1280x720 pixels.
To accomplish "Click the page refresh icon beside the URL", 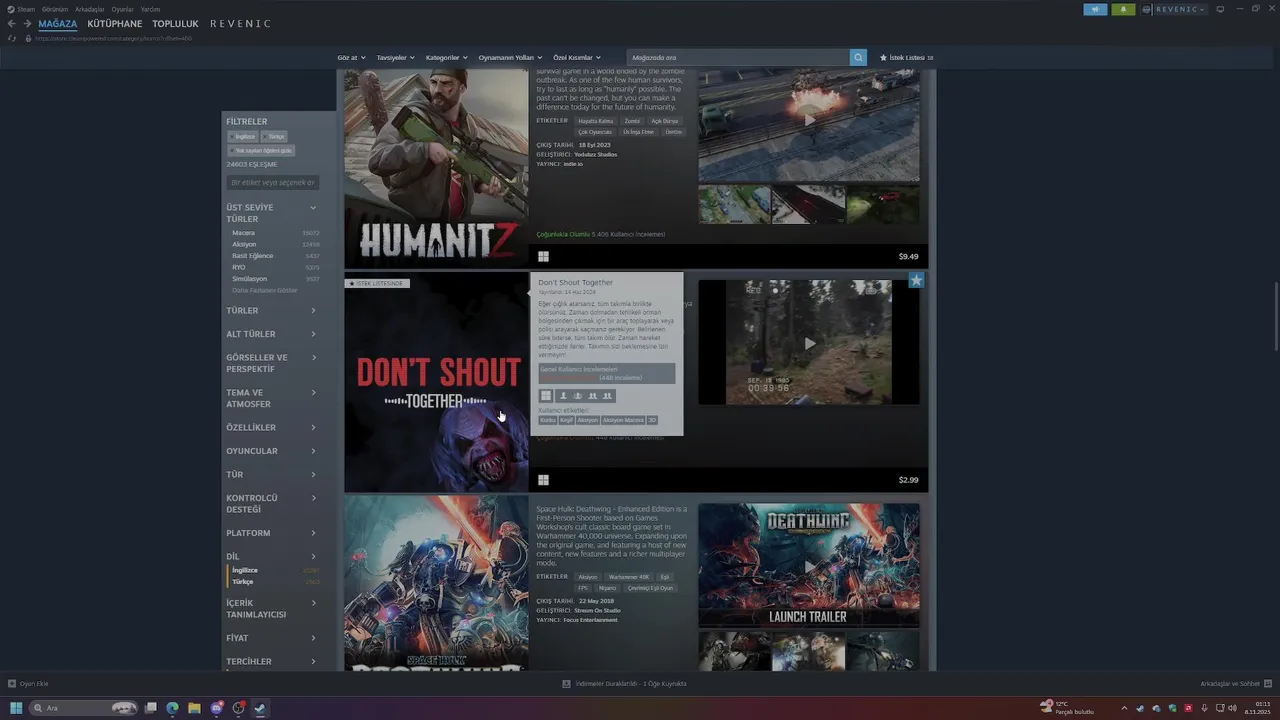I will point(12,38).
